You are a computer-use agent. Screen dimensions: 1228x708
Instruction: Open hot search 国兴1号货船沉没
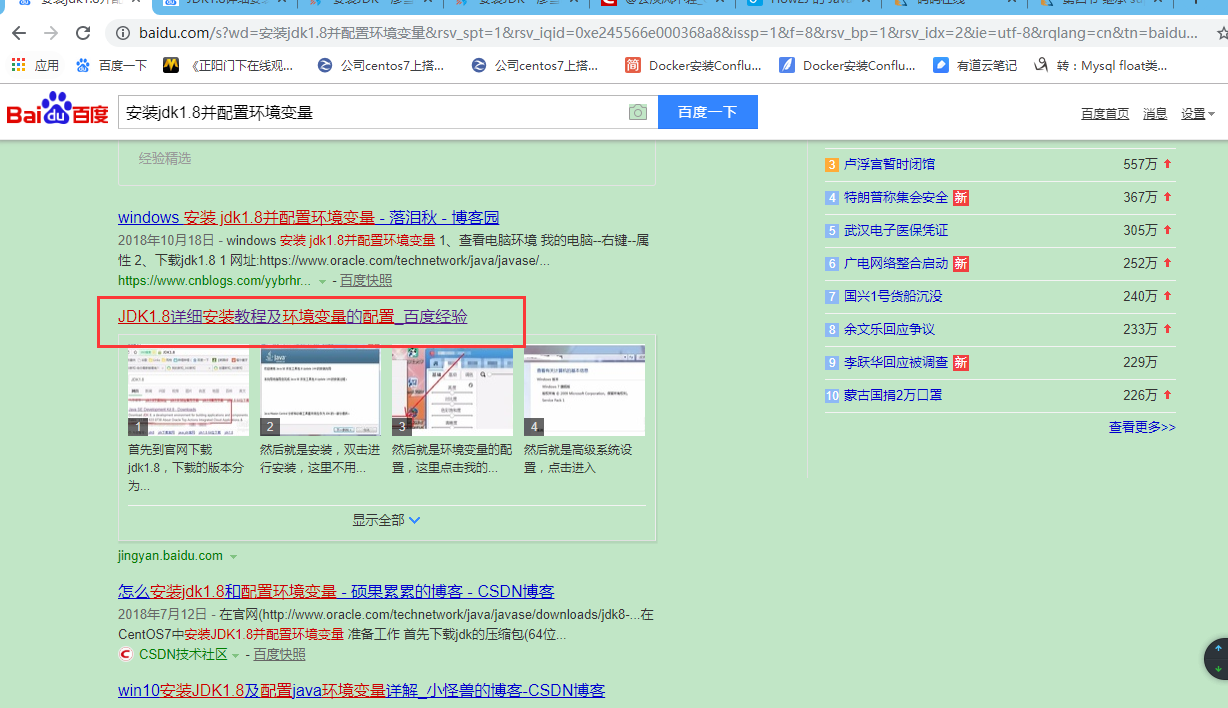(x=893, y=296)
